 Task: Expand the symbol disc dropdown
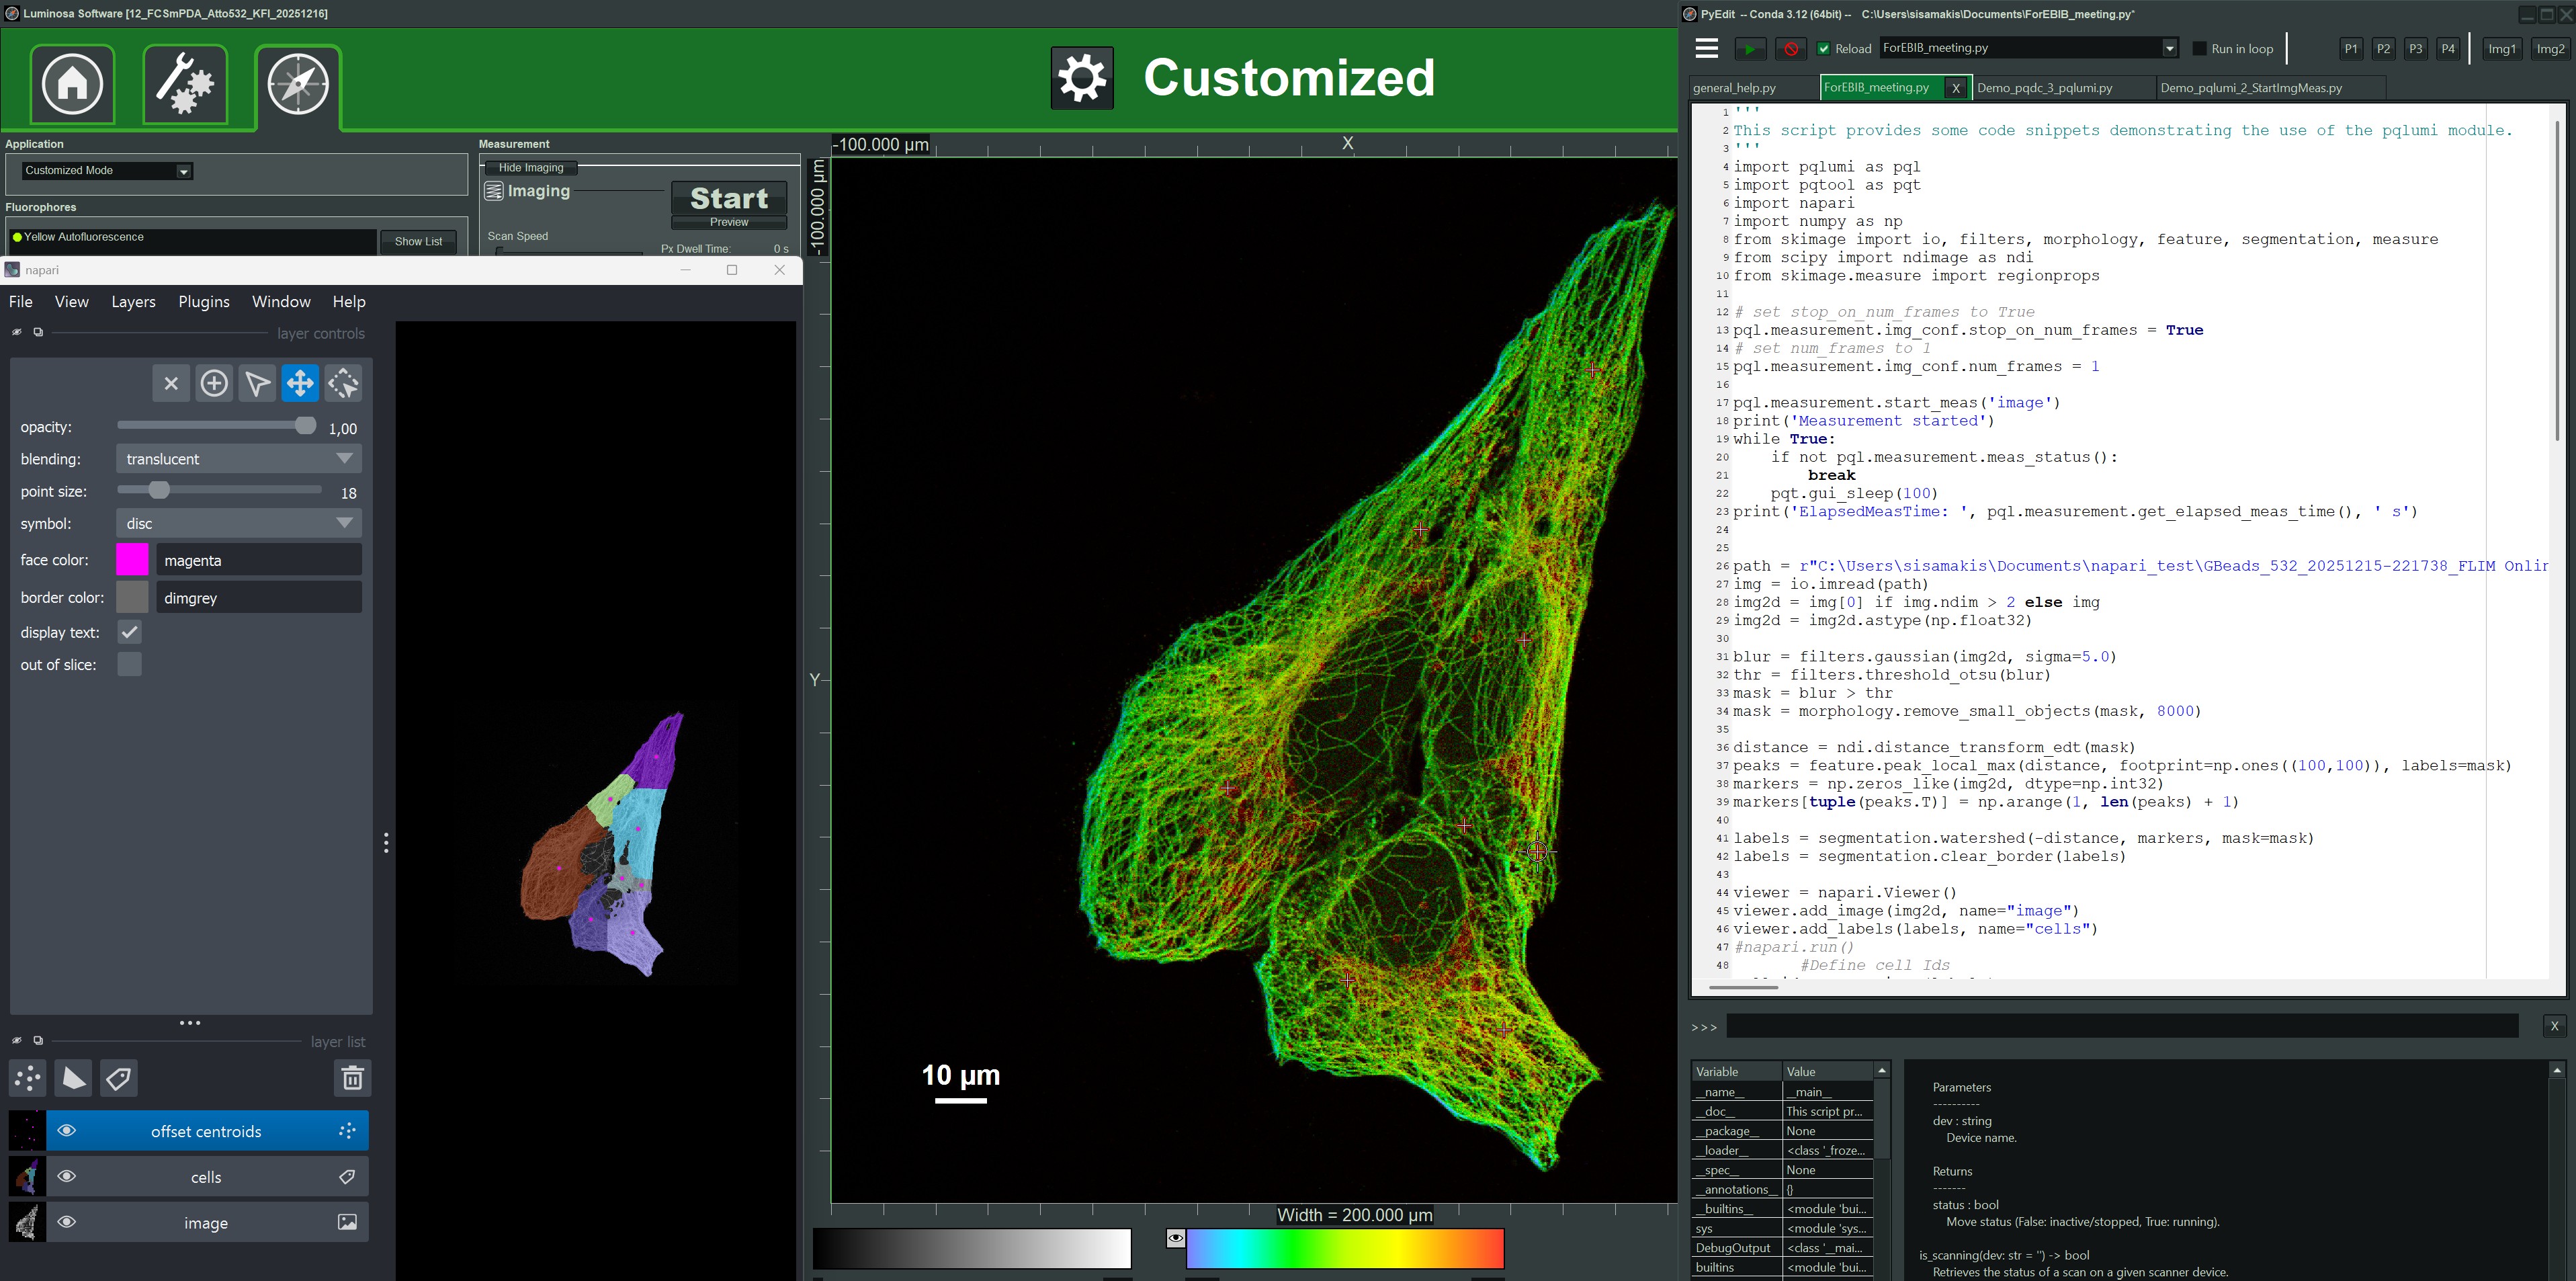(x=238, y=523)
